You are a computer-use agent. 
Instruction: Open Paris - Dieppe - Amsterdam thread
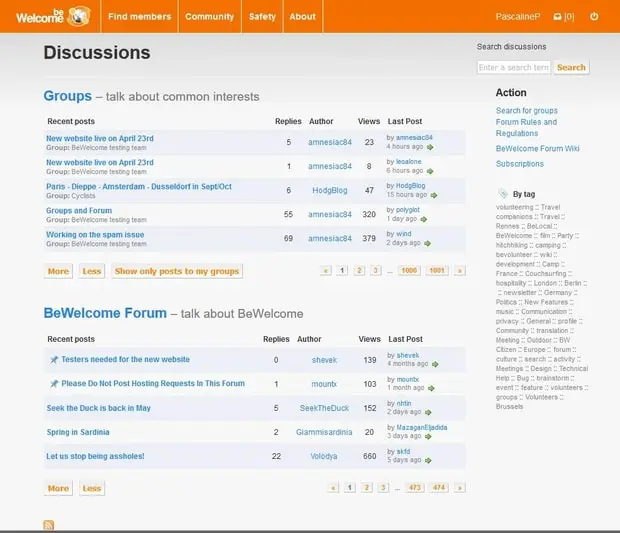pos(139,187)
